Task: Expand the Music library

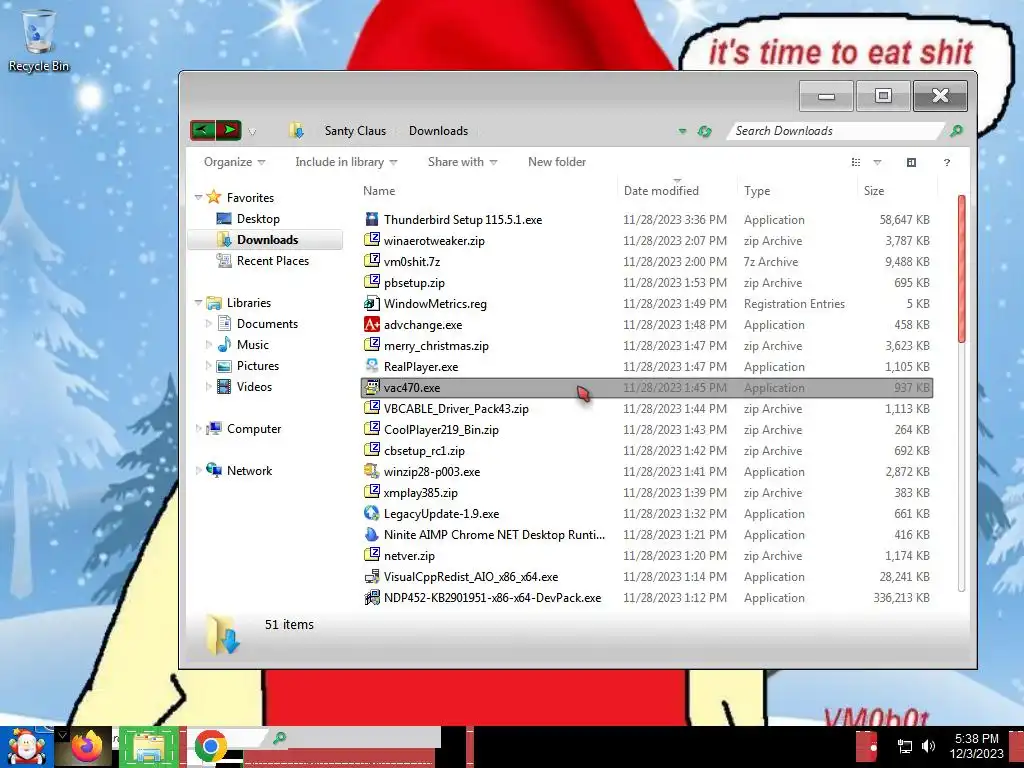Action: click(x=208, y=344)
